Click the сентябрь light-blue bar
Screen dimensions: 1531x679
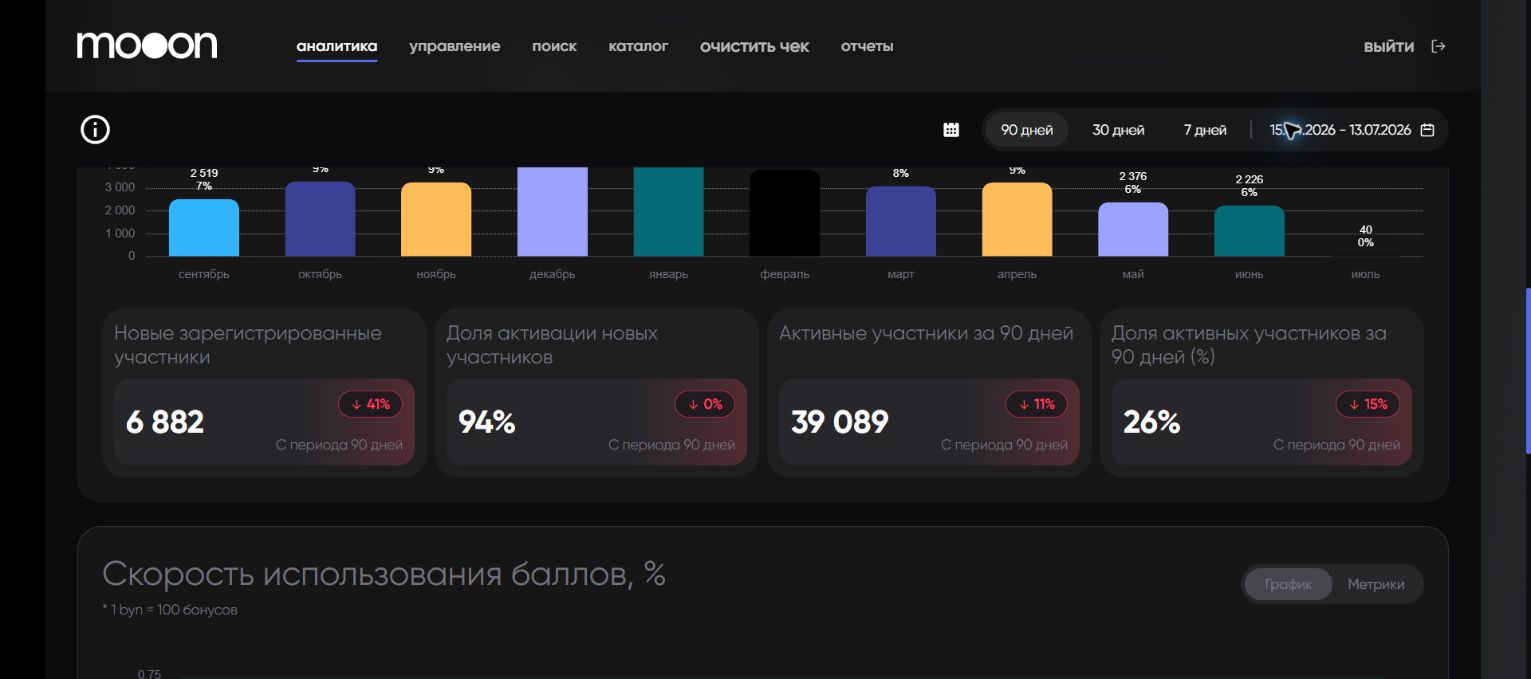204,228
